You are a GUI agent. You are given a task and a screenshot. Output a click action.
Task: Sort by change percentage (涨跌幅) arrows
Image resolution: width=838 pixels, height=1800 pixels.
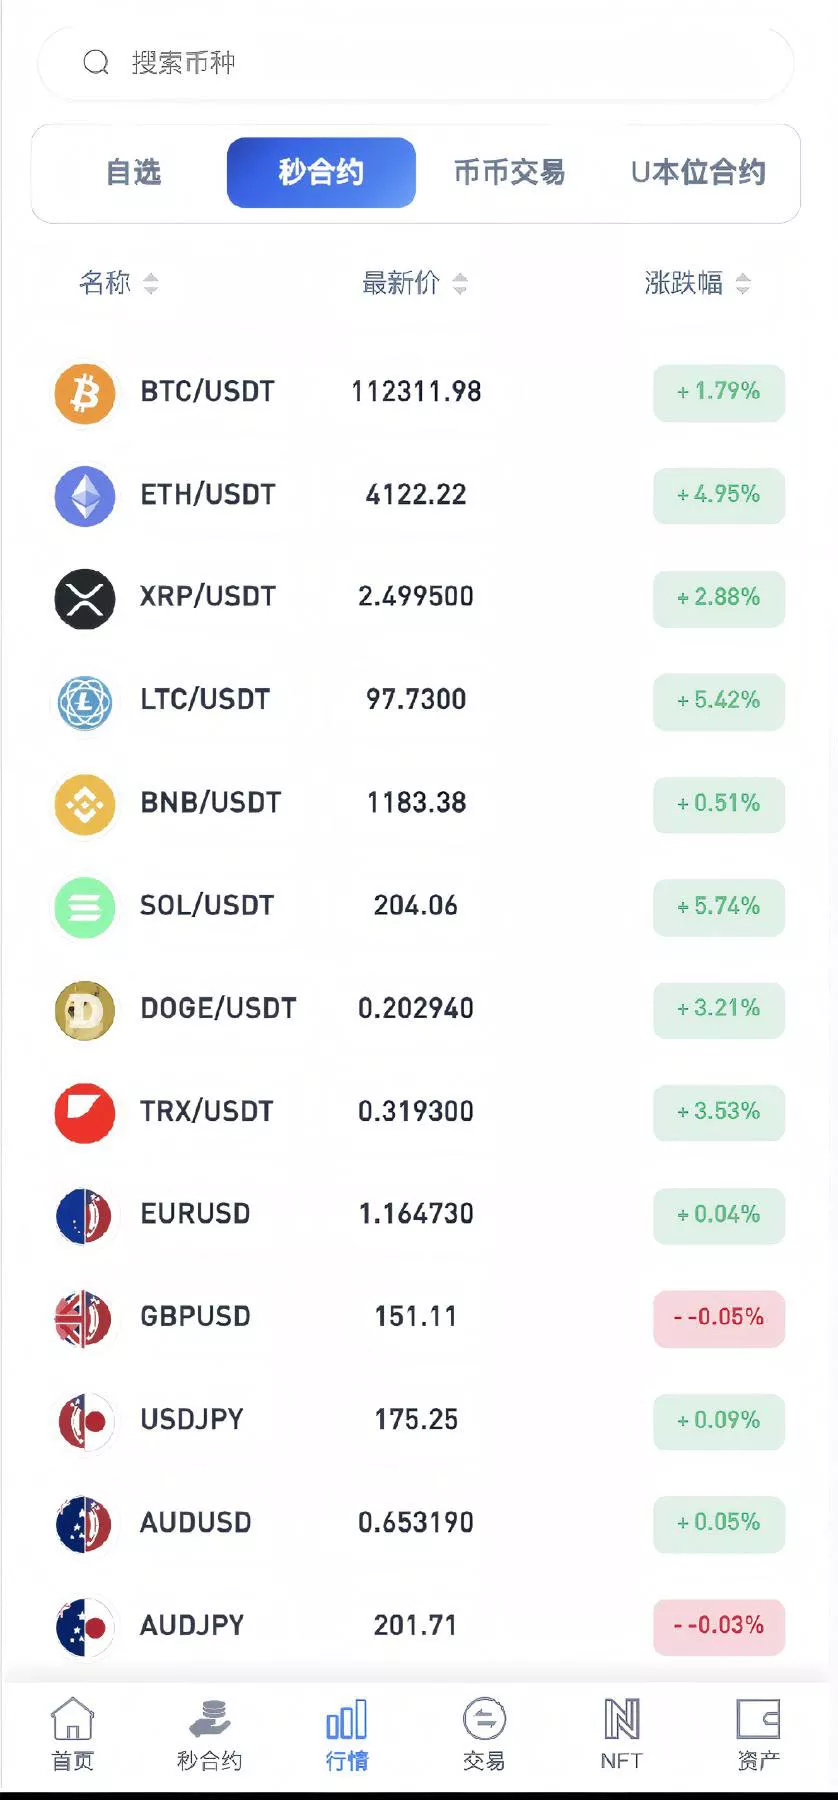(x=743, y=284)
